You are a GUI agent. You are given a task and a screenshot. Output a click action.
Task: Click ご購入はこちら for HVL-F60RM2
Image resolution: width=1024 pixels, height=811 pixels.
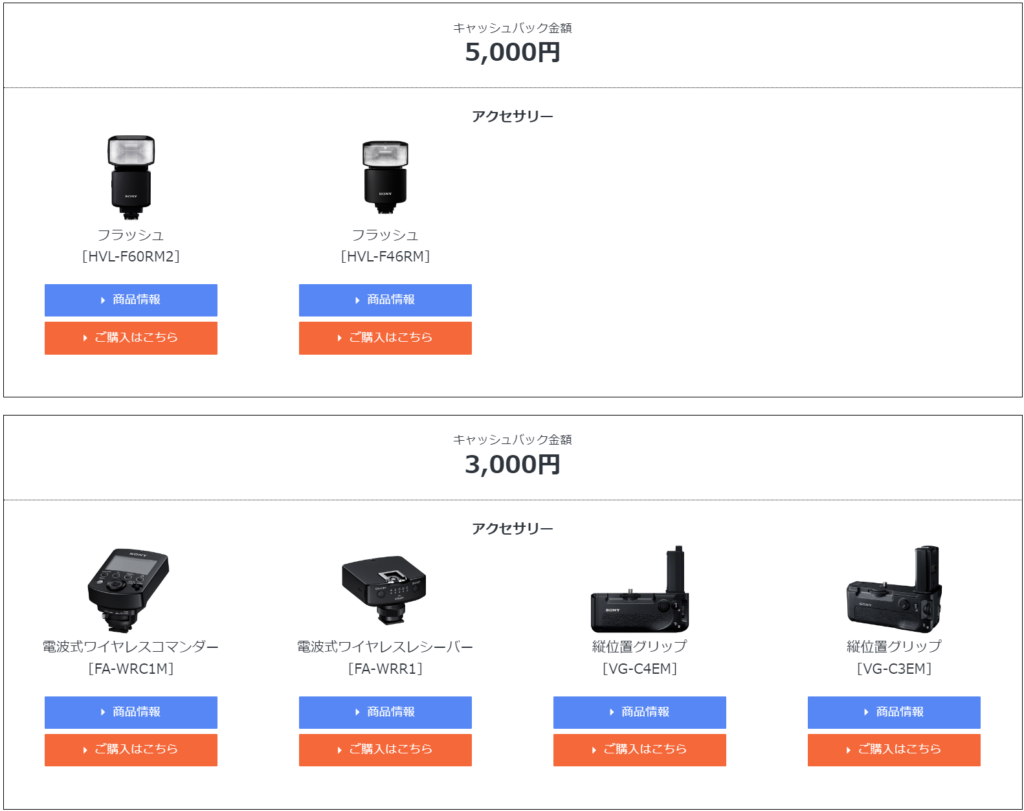(x=131, y=338)
